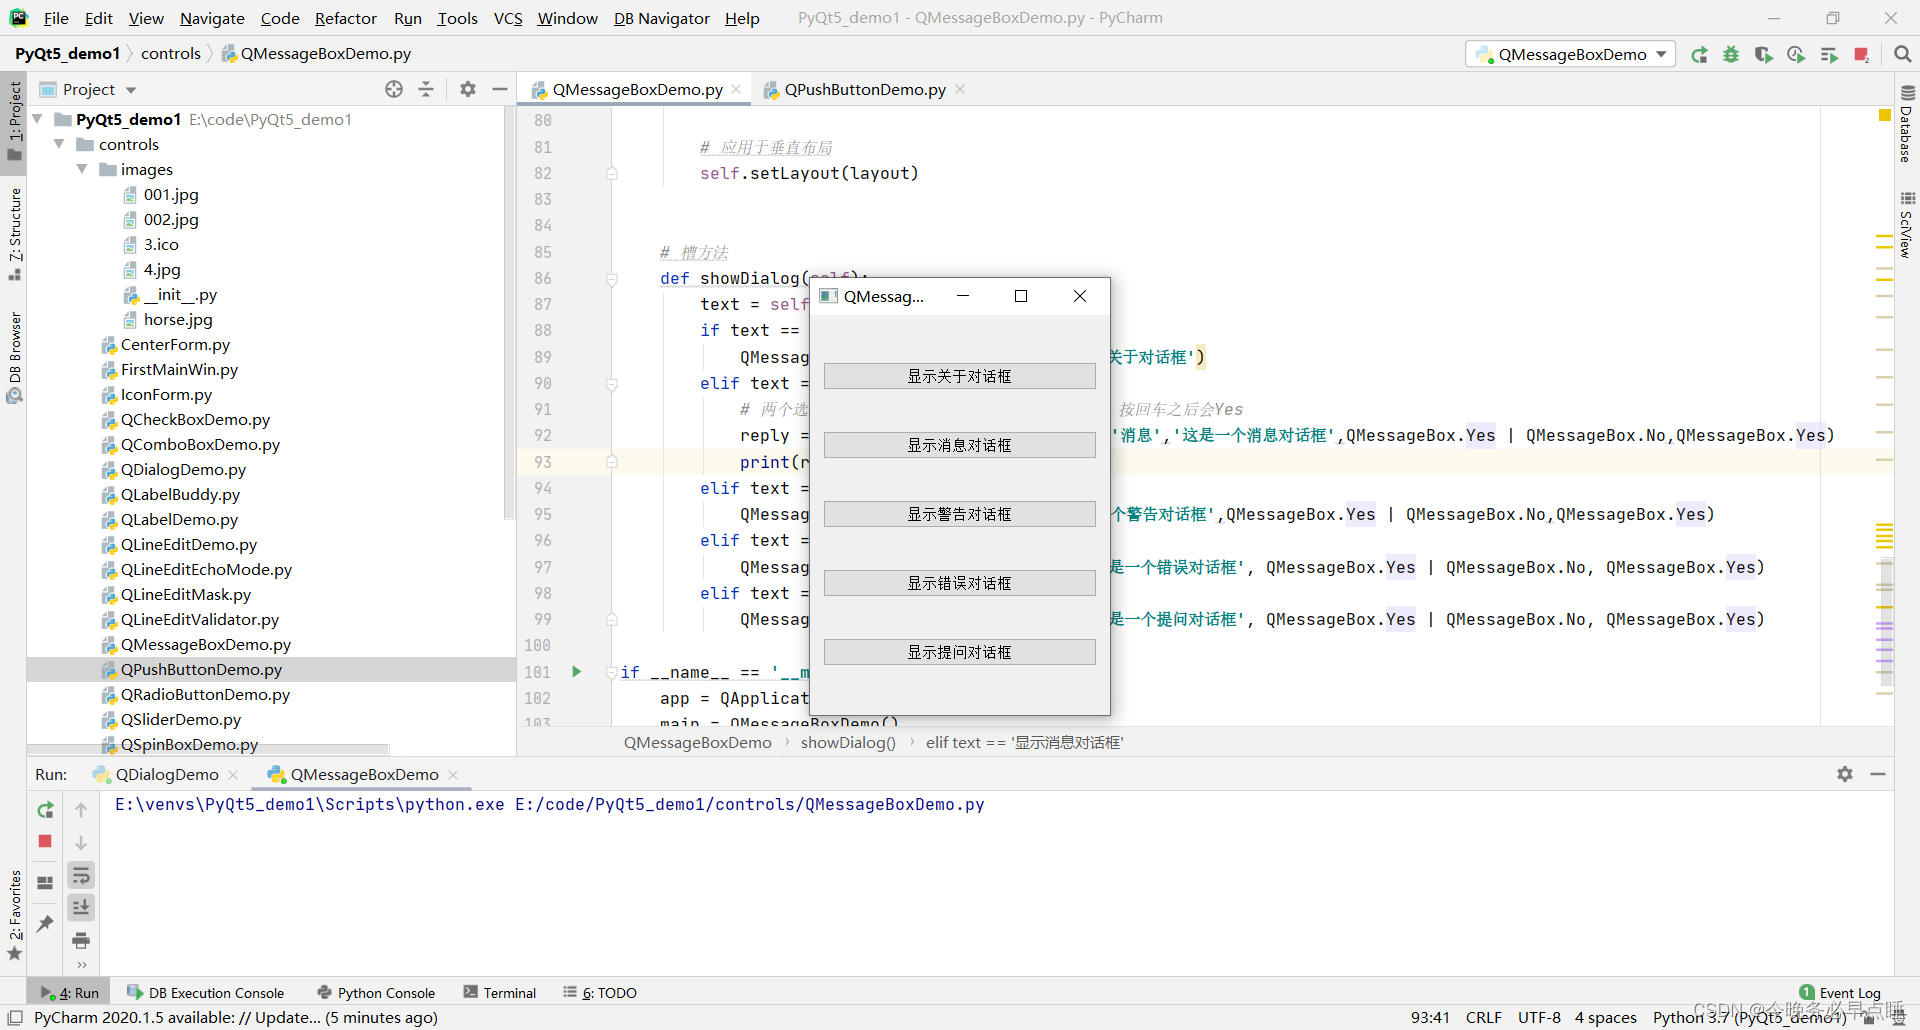
Task: Open the File menu
Action: (x=56, y=18)
